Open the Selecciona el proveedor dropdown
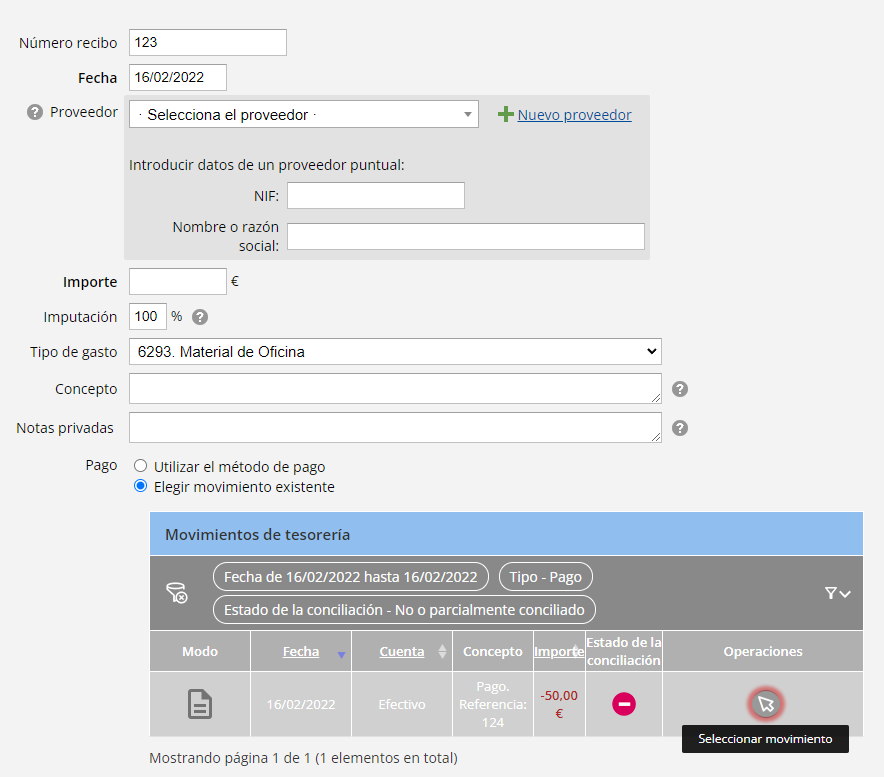This screenshot has height=777, width=884. (x=304, y=114)
